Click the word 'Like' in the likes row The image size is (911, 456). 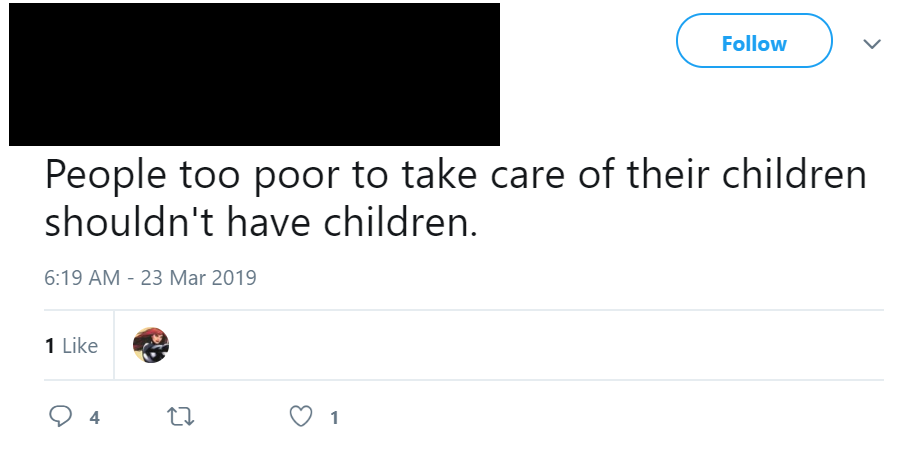[x=80, y=346]
